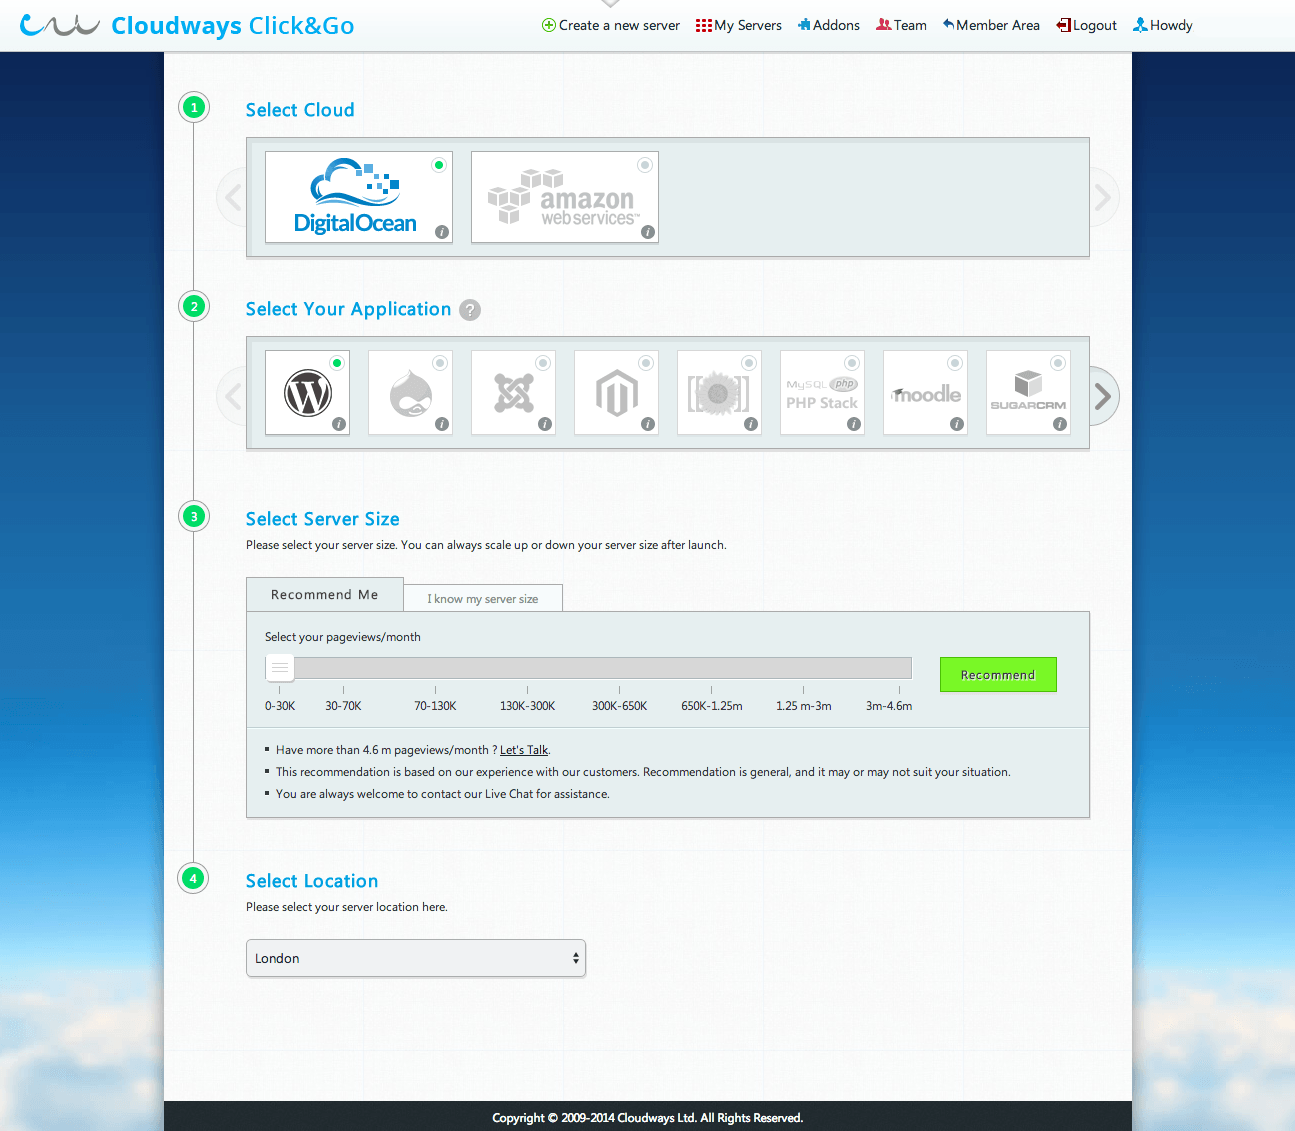This screenshot has height=1131, width=1295.
Task: Open the My Servers menu
Action: (x=738, y=25)
